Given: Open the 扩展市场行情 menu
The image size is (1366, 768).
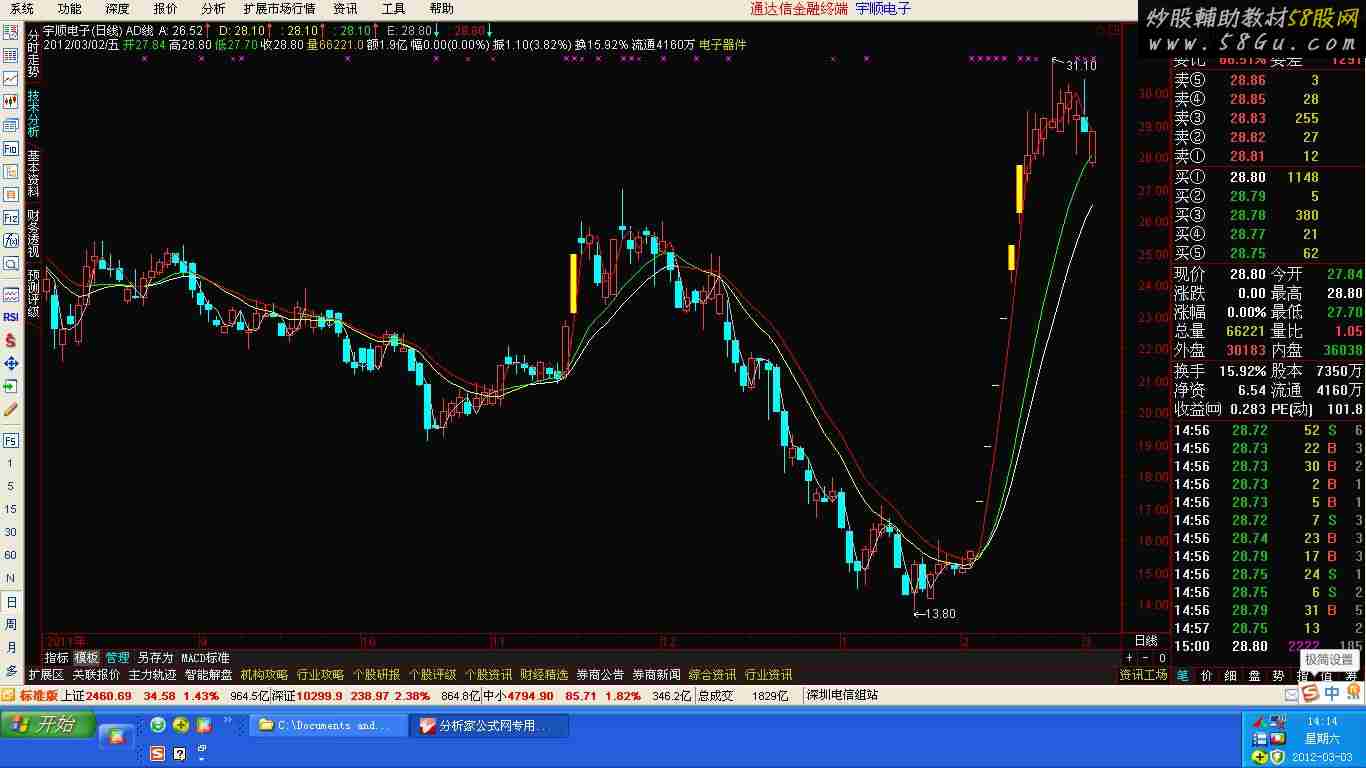Looking at the screenshot, I should pyautogui.click(x=279, y=9).
